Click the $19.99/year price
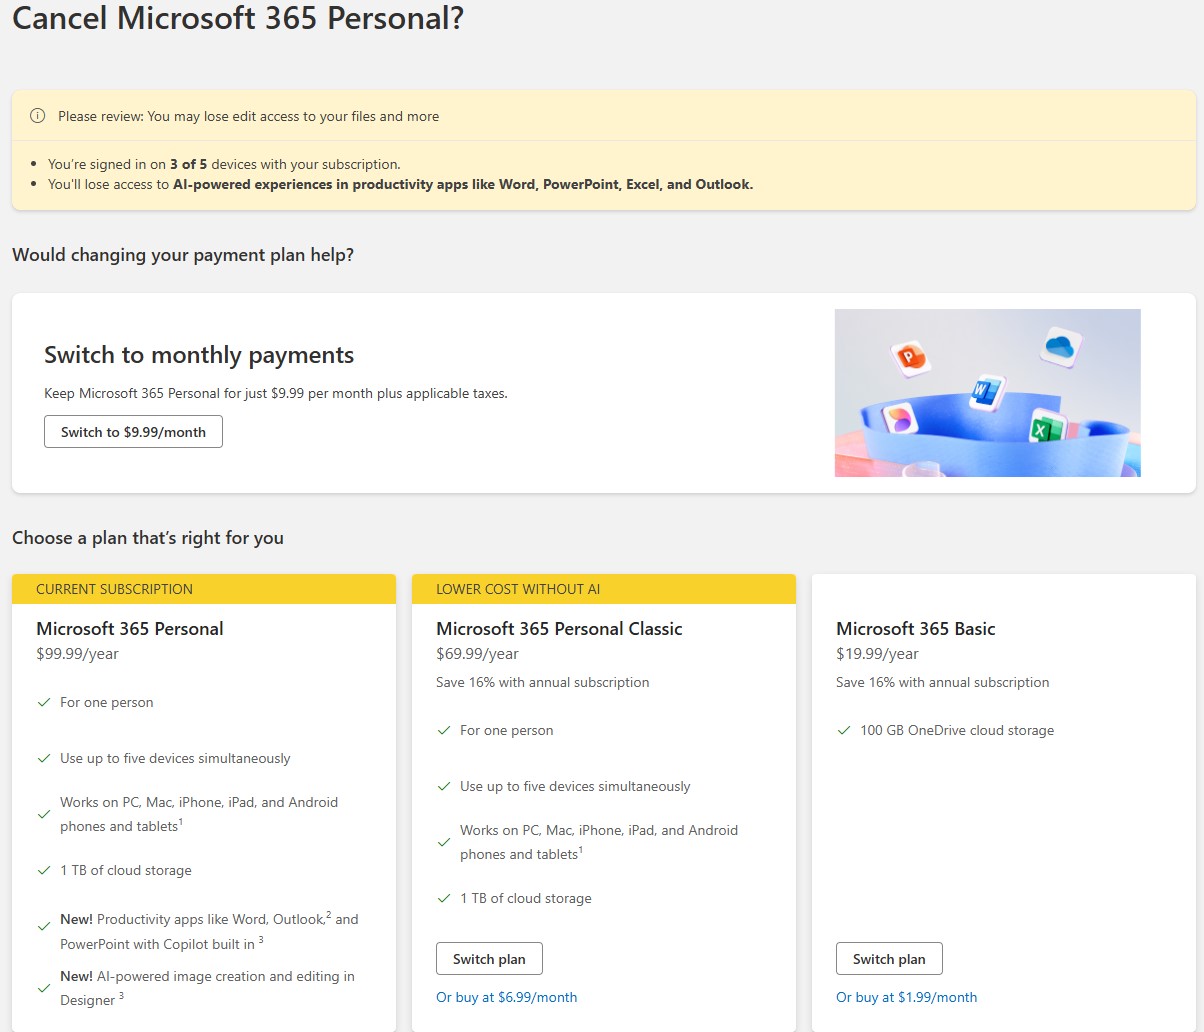Viewport: 1204px width, 1032px height. [877, 654]
